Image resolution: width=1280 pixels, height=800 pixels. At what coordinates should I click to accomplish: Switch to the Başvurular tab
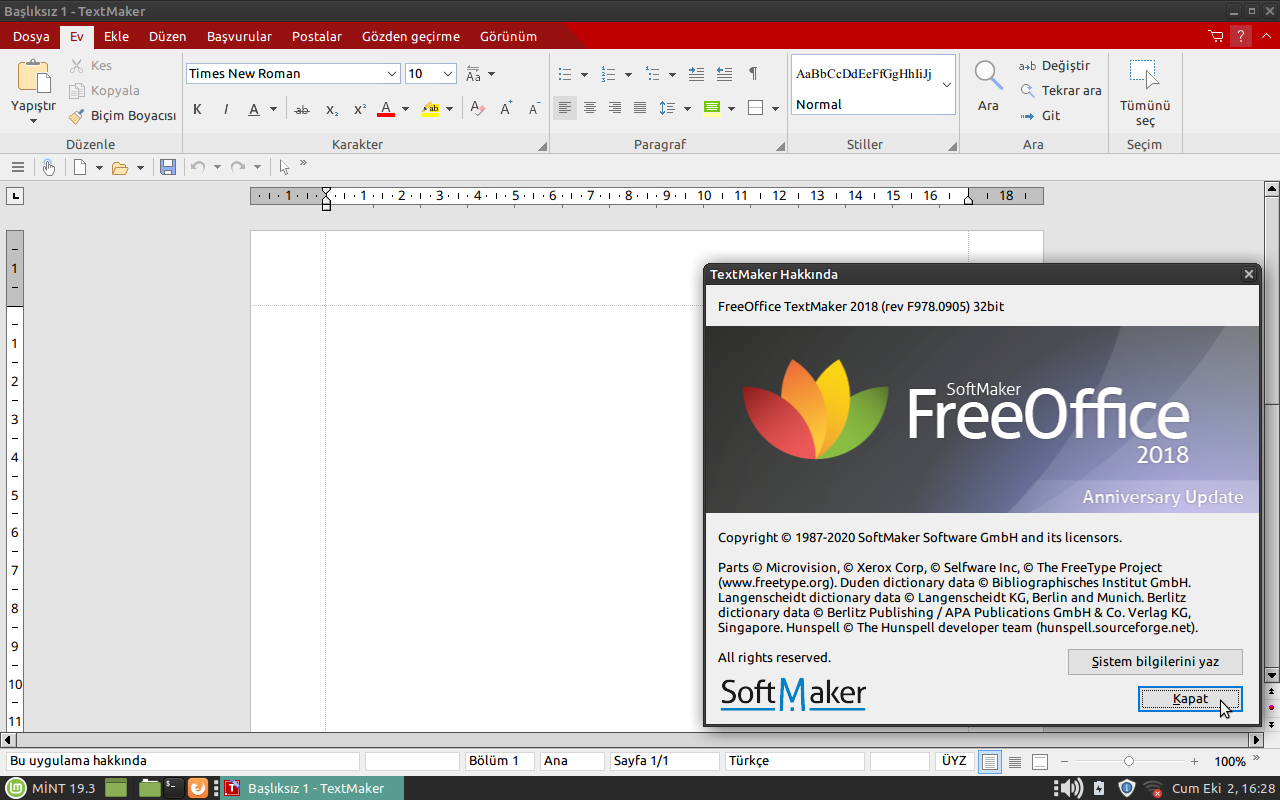click(239, 36)
